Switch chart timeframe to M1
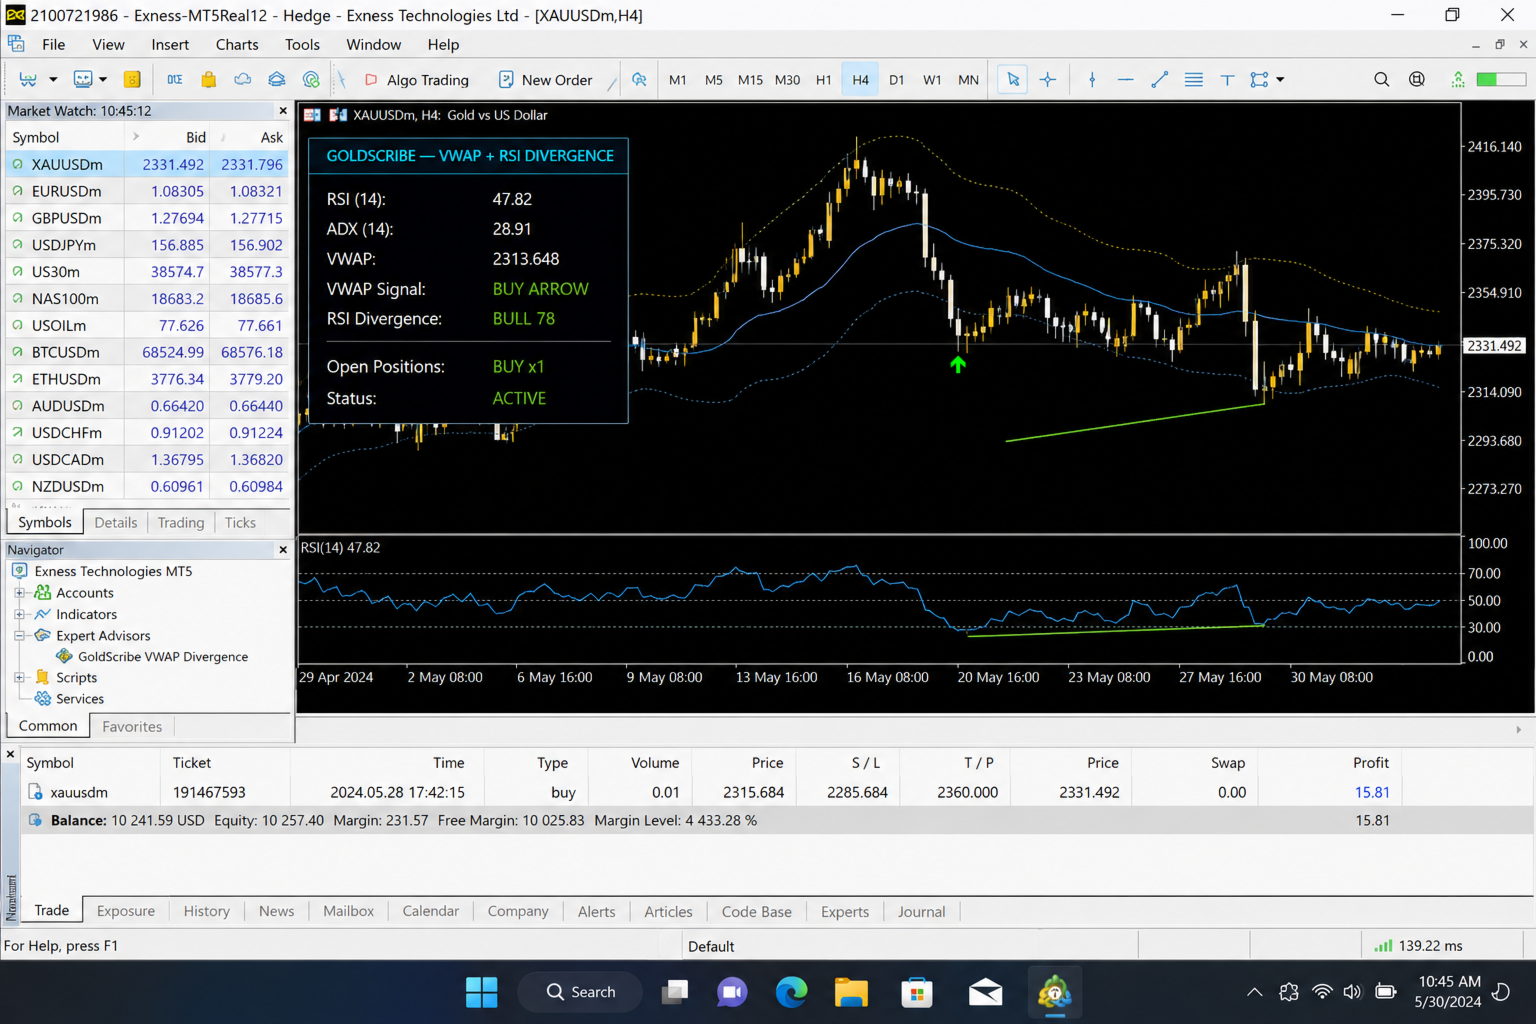1536x1024 pixels. [x=678, y=80]
